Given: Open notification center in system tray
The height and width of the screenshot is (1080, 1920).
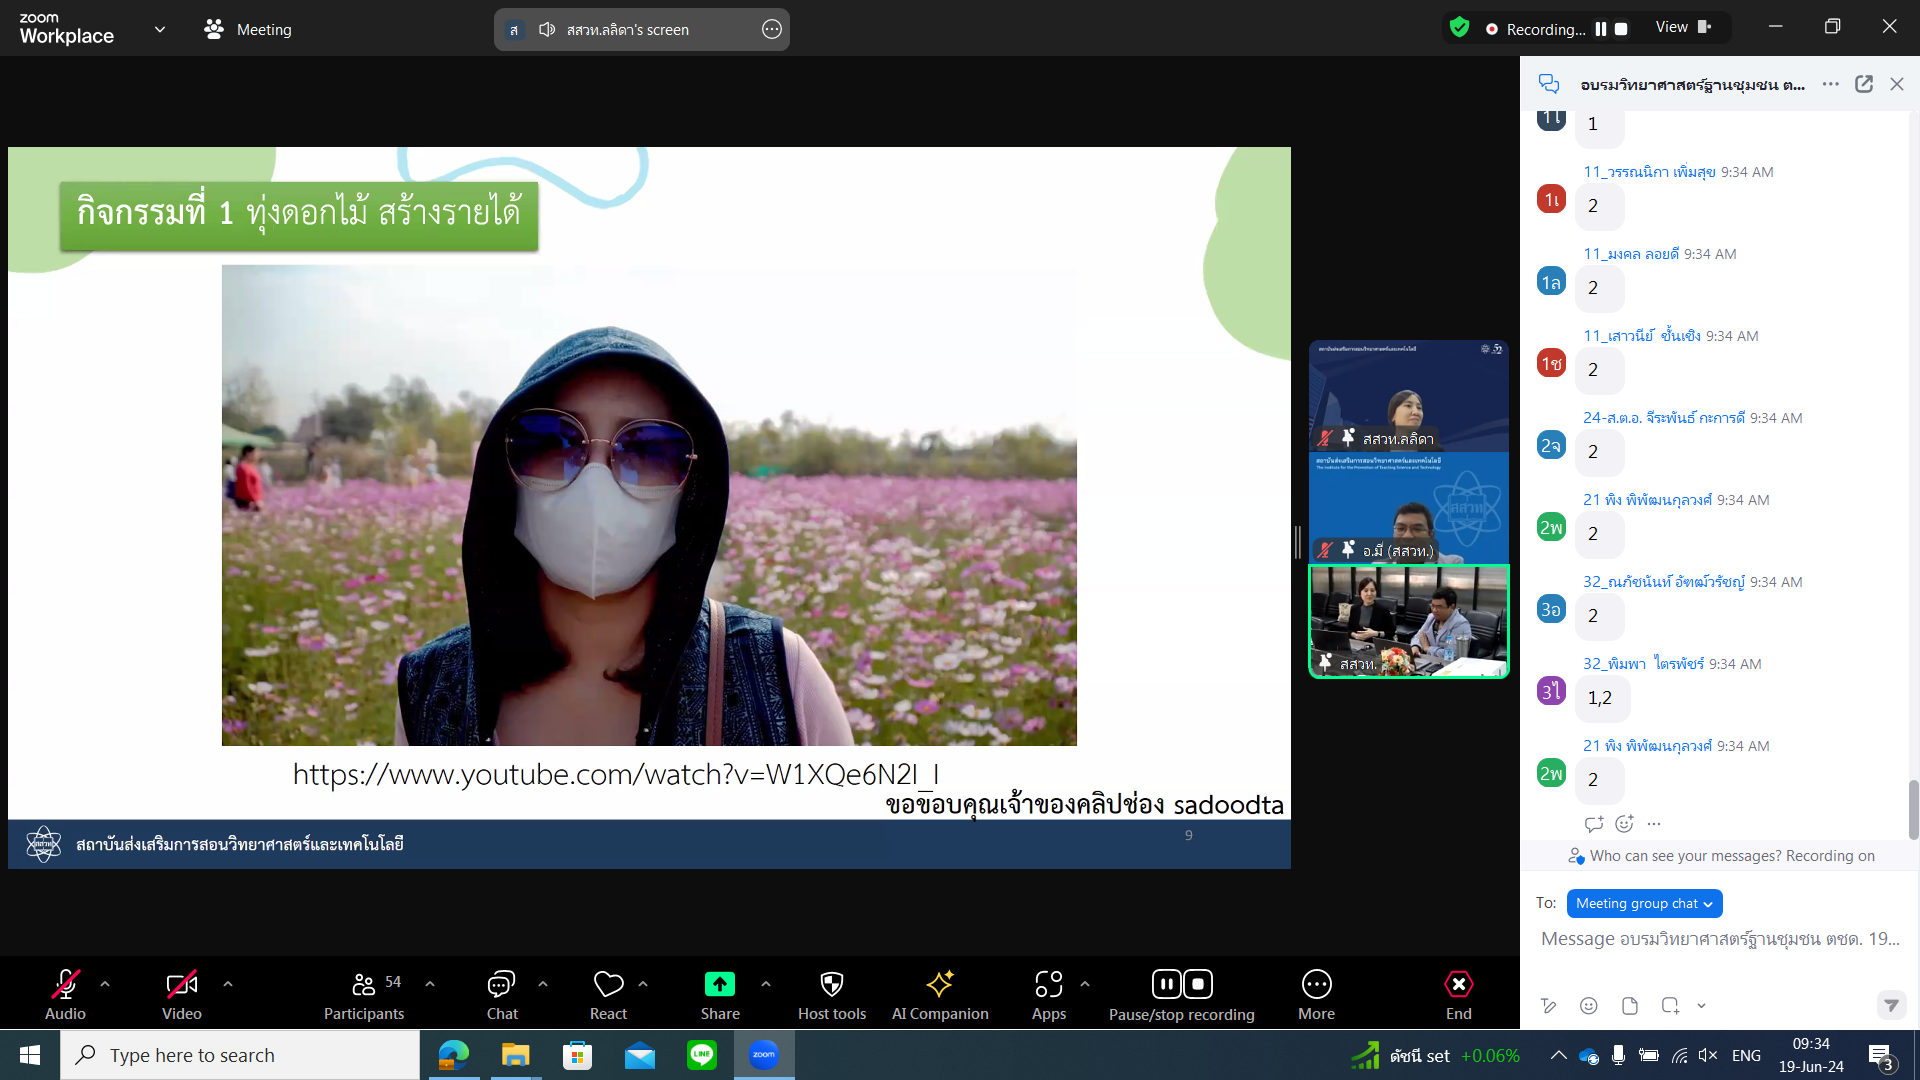Looking at the screenshot, I should 1881,1056.
